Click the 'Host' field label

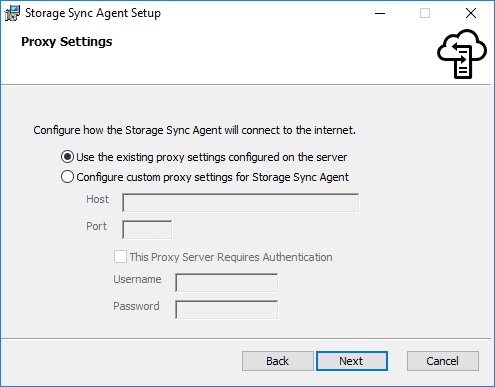pyautogui.click(x=97, y=199)
